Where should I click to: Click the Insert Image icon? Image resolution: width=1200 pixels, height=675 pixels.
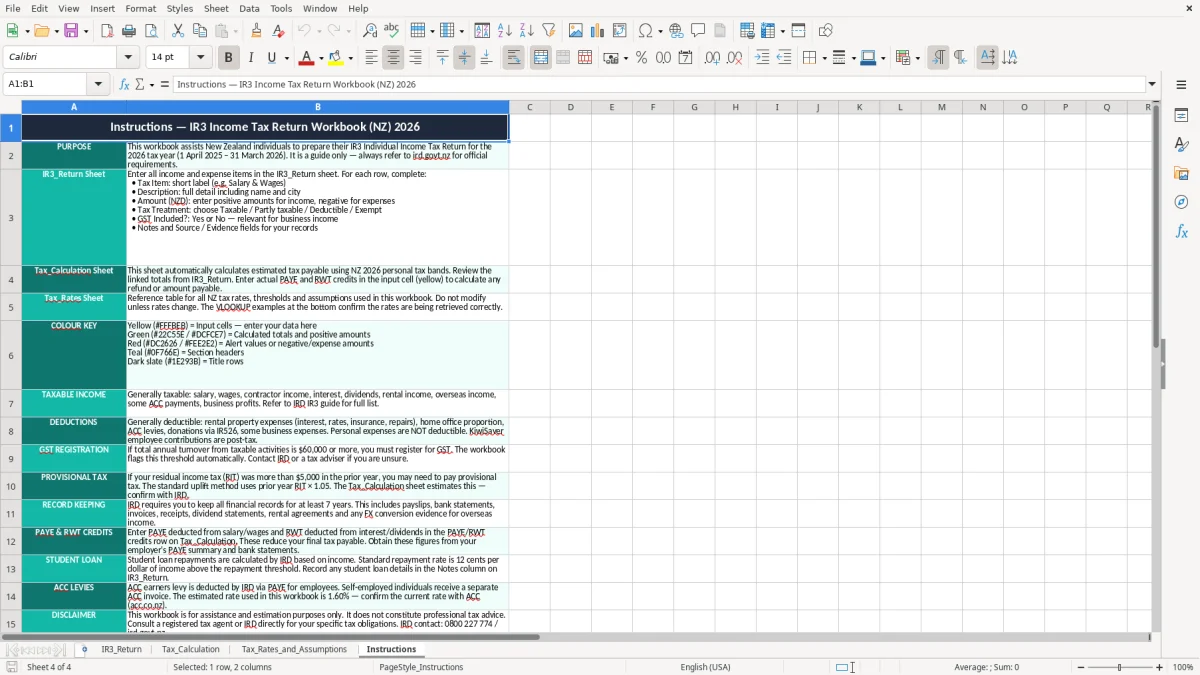(575, 31)
